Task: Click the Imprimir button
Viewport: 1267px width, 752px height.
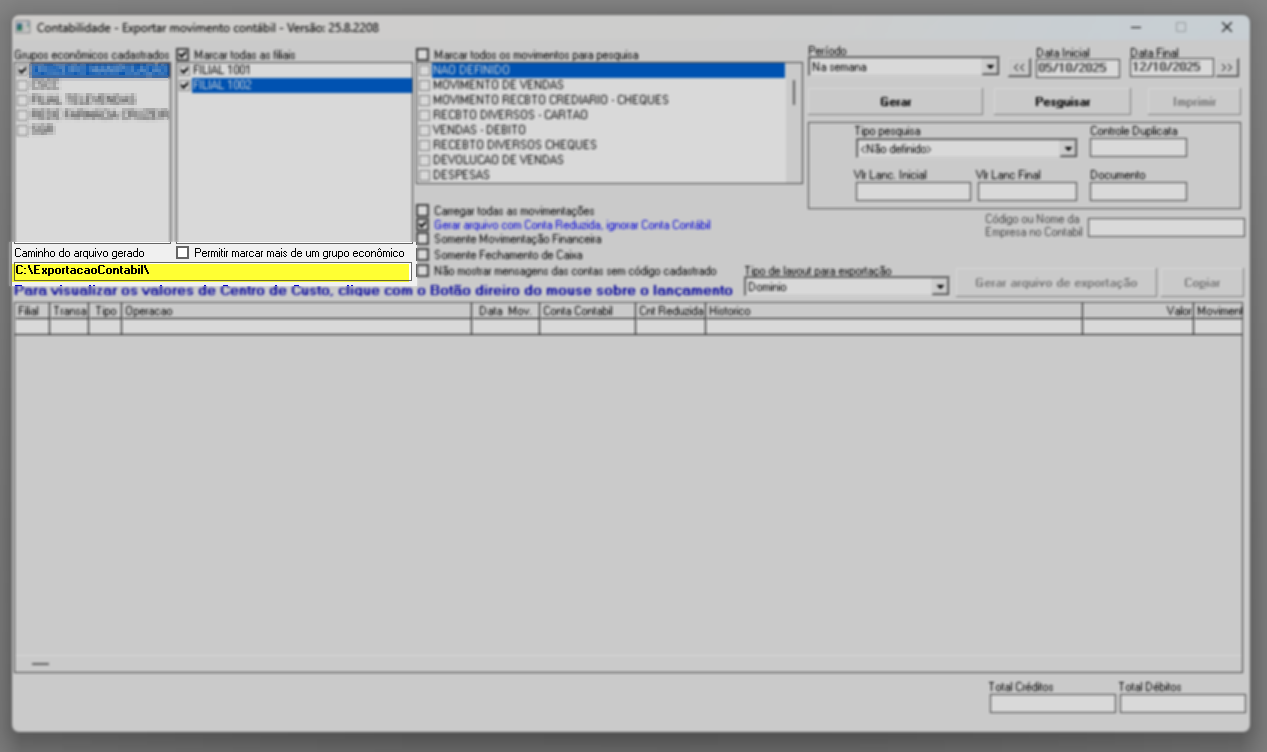Action: pos(1194,102)
